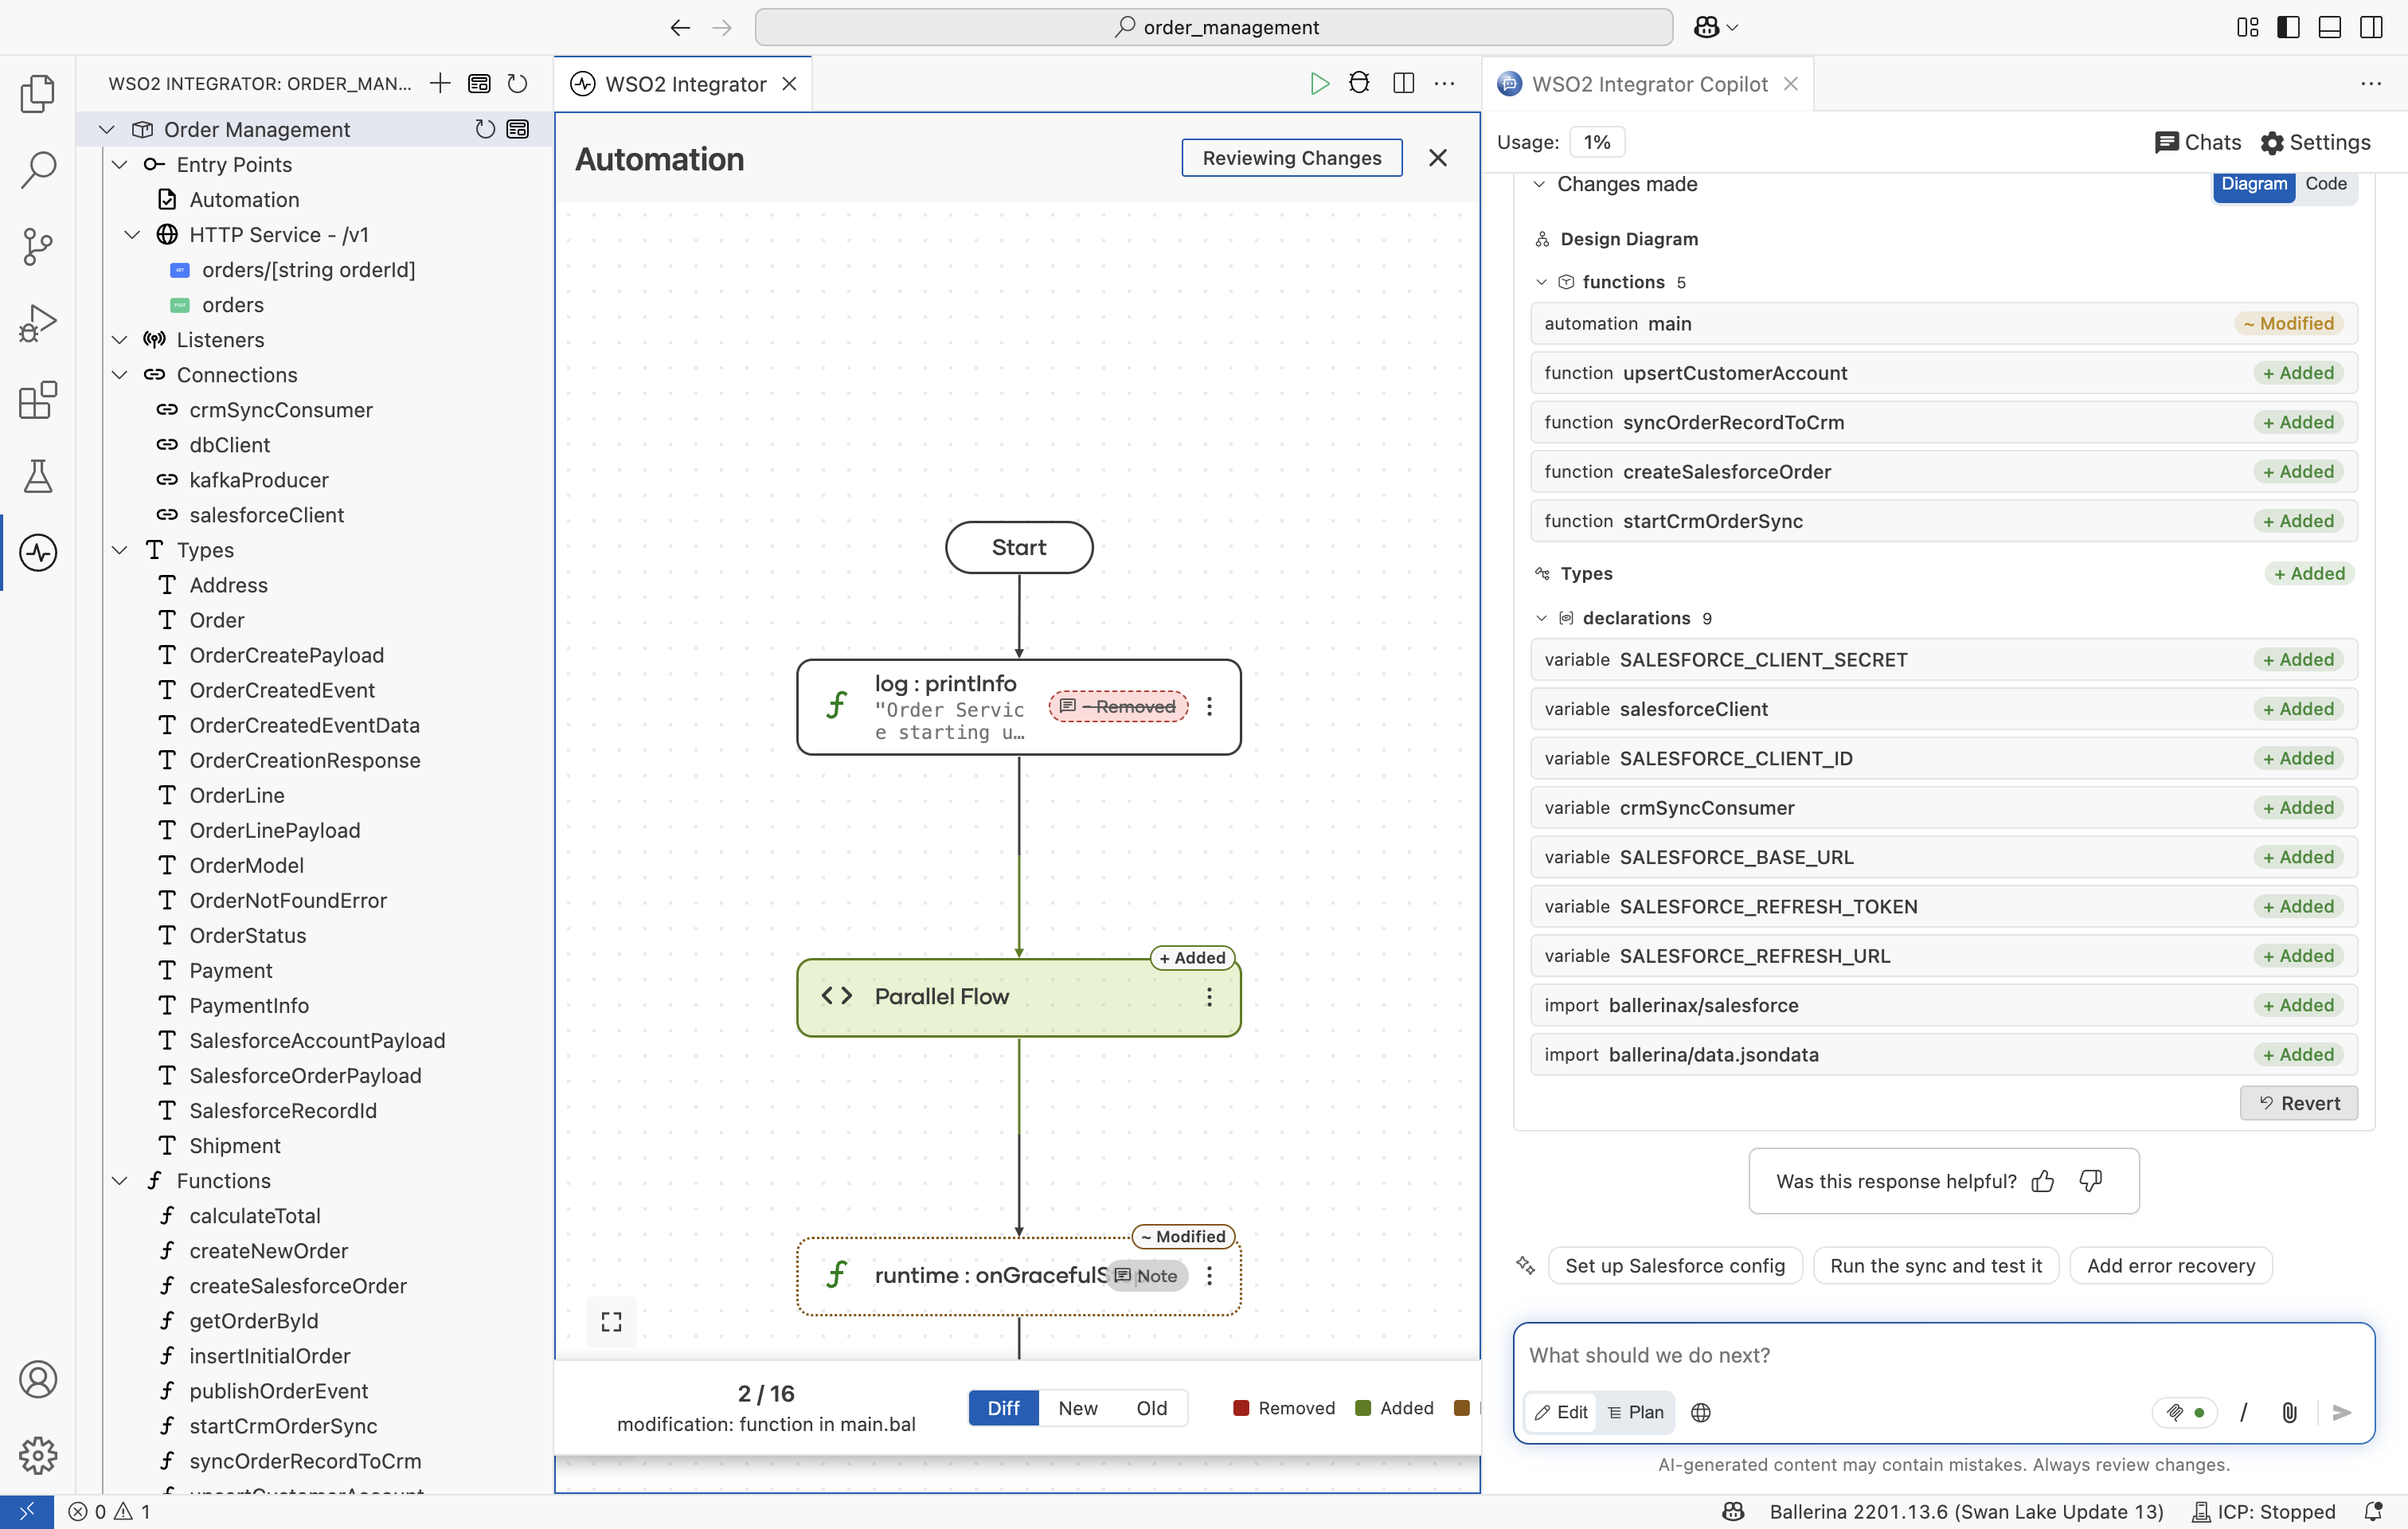Open options menu on Parallel Flow node
Viewport: 2408px width, 1529px height.
tap(1209, 997)
